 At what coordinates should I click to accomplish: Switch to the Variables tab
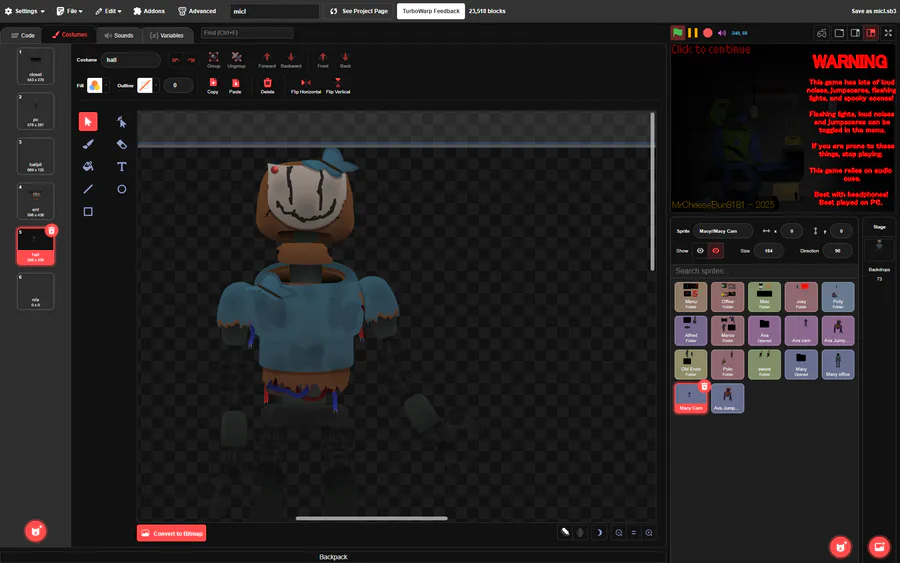(x=166, y=35)
